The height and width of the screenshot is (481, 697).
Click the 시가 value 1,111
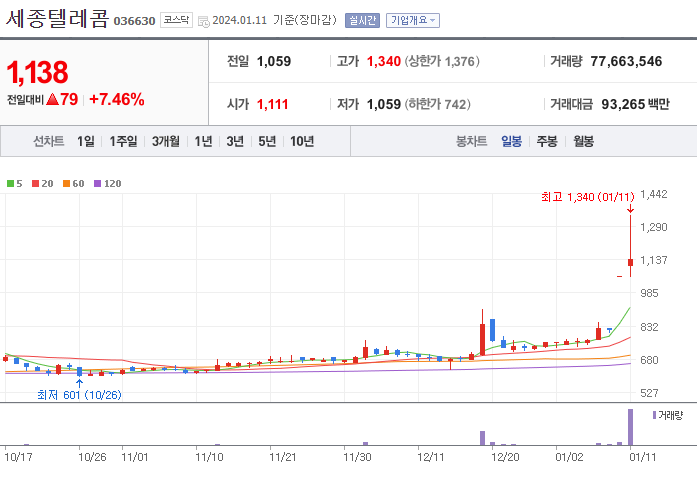pos(272,104)
